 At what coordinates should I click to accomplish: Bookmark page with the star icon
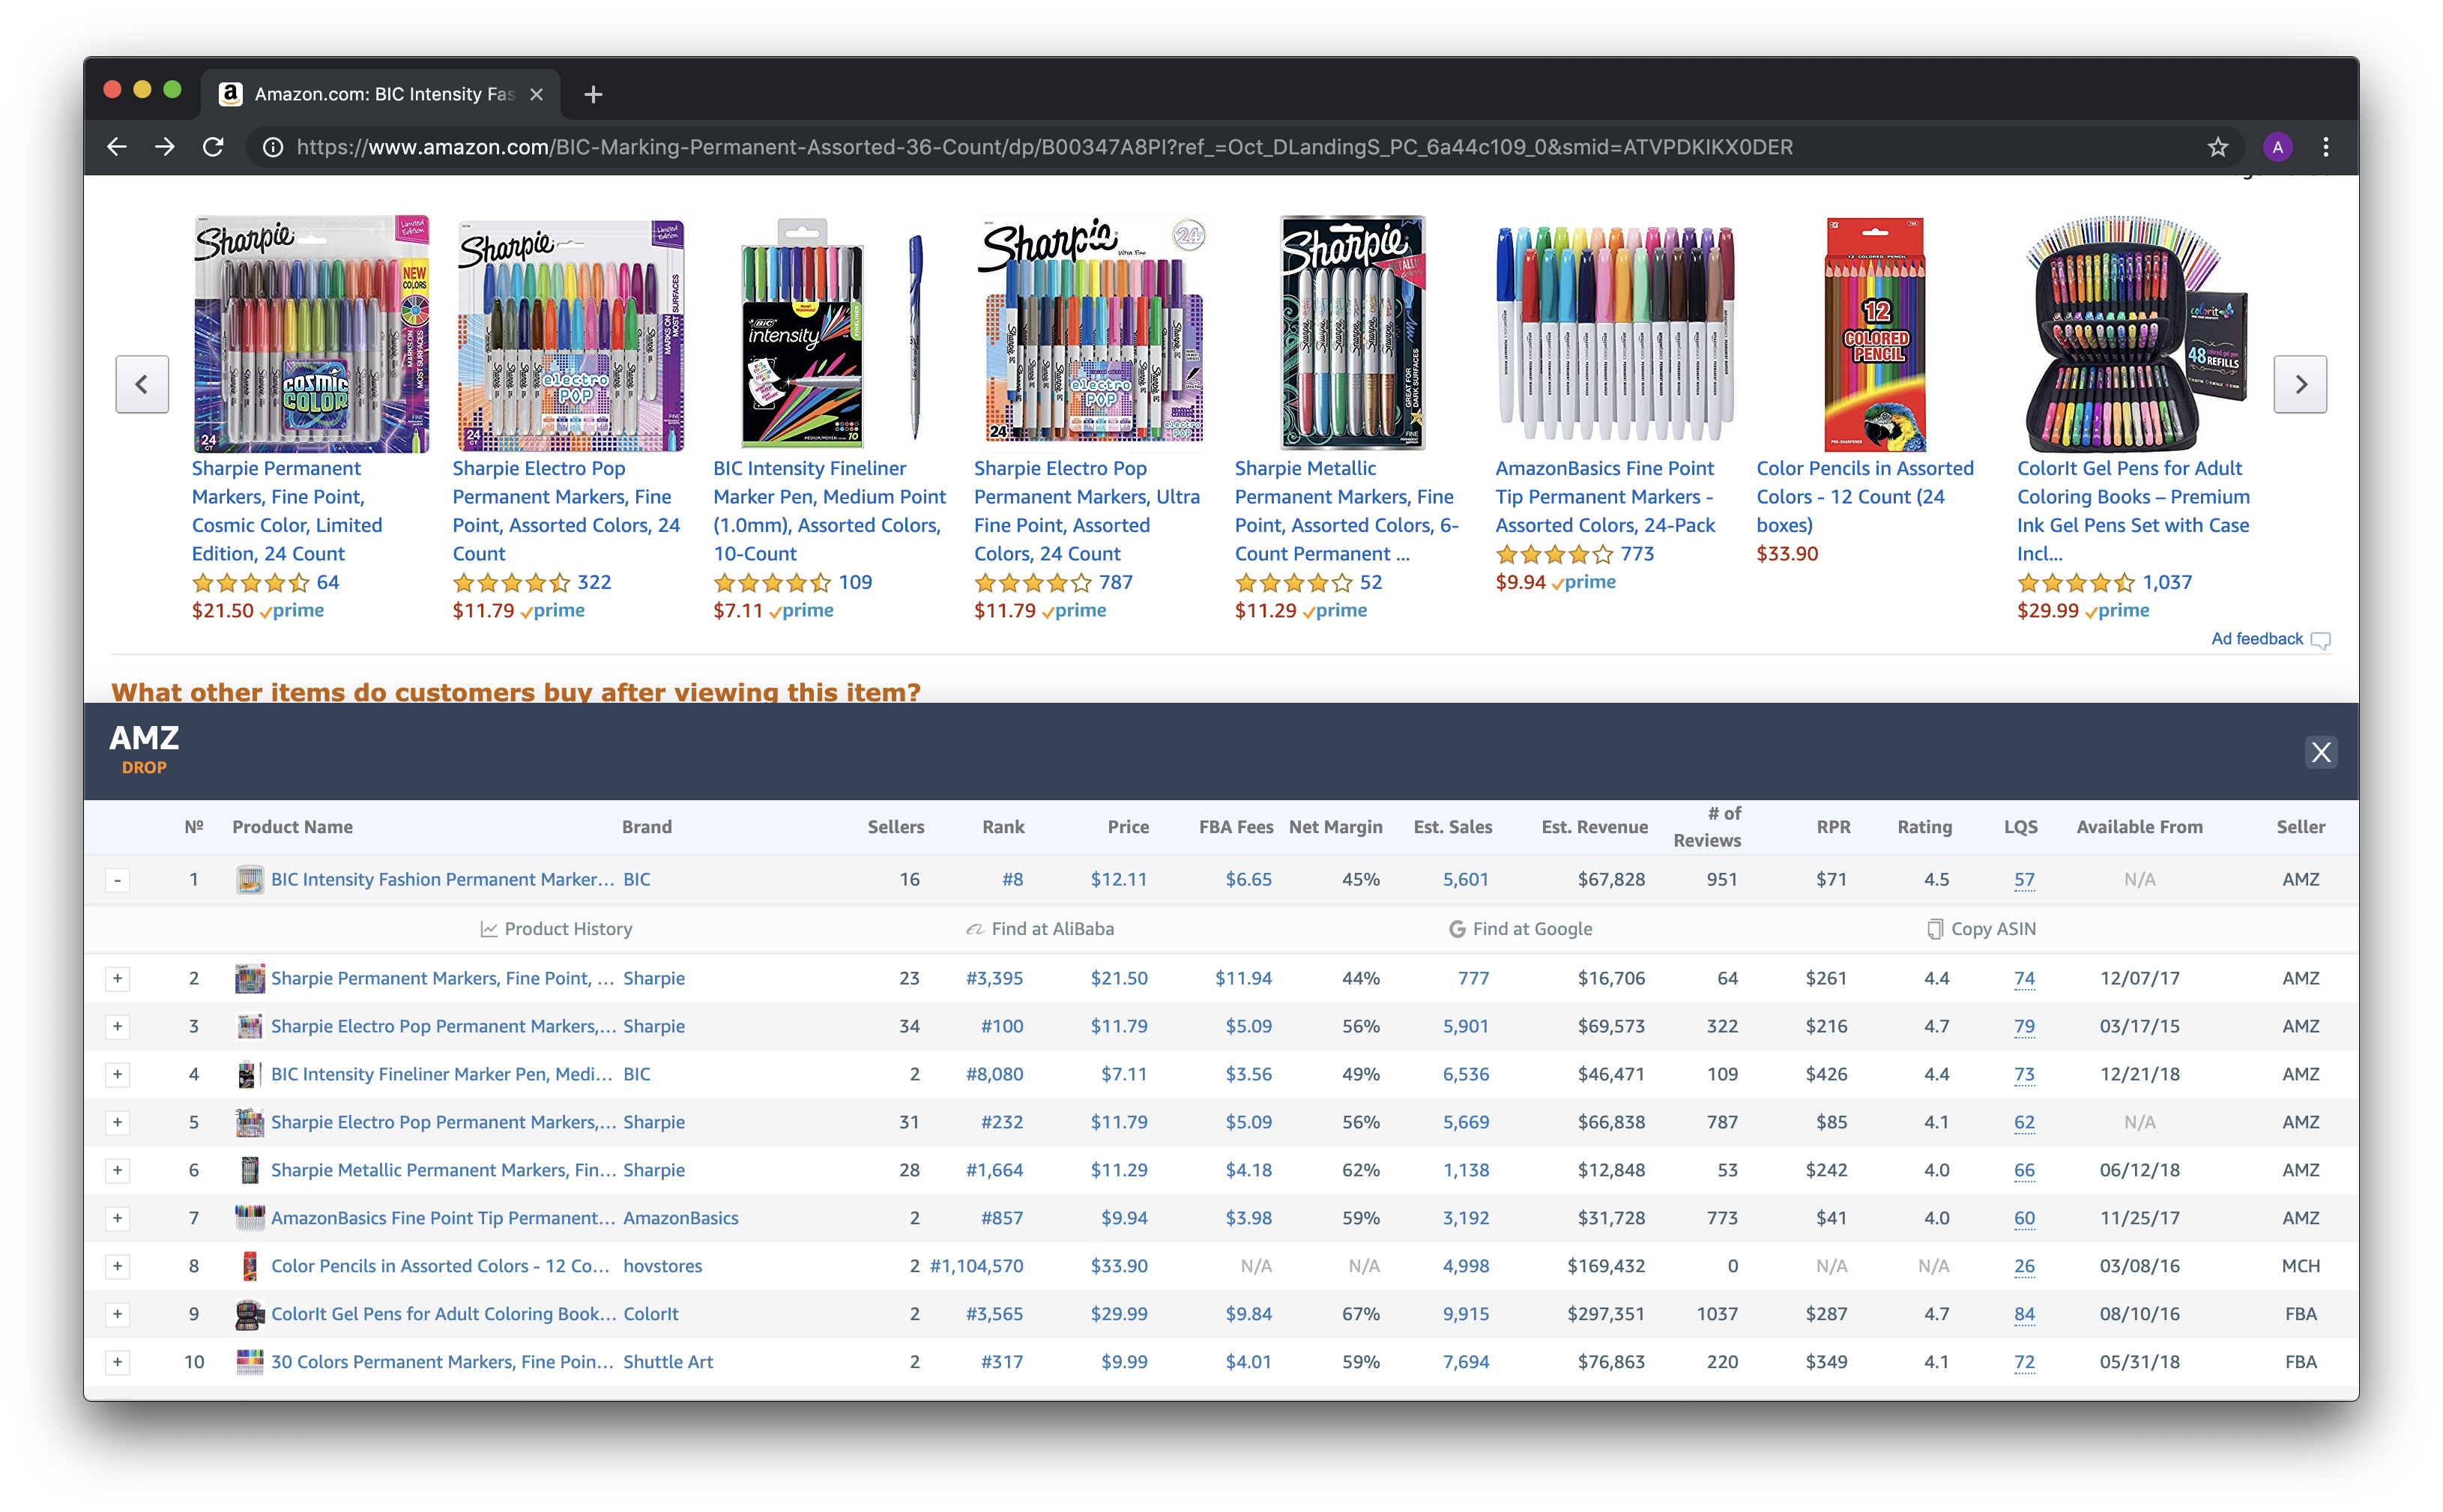(2218, 147)
